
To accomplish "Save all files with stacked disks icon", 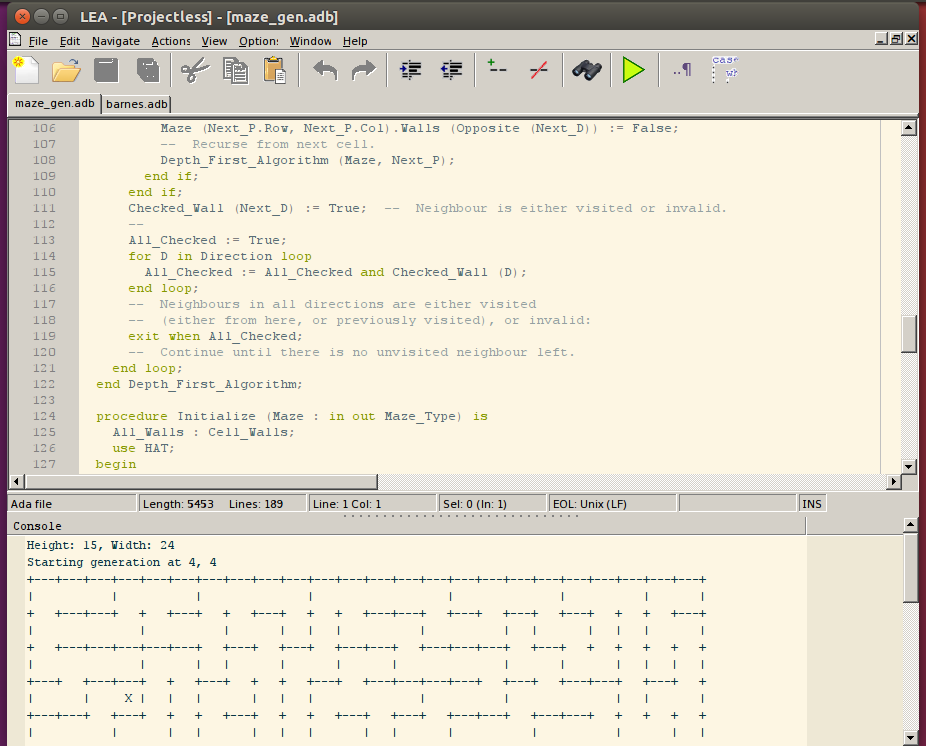I will 148,70.
